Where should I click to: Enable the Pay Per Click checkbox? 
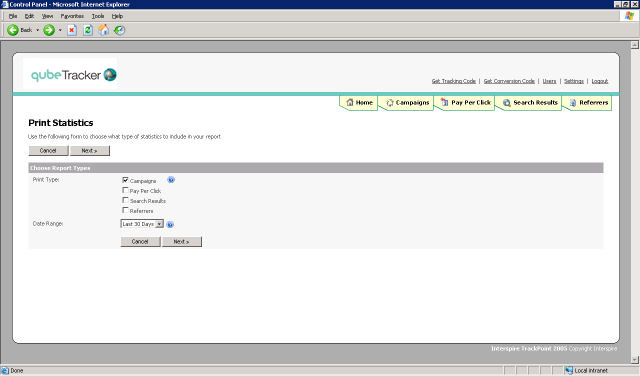point(125,190)
